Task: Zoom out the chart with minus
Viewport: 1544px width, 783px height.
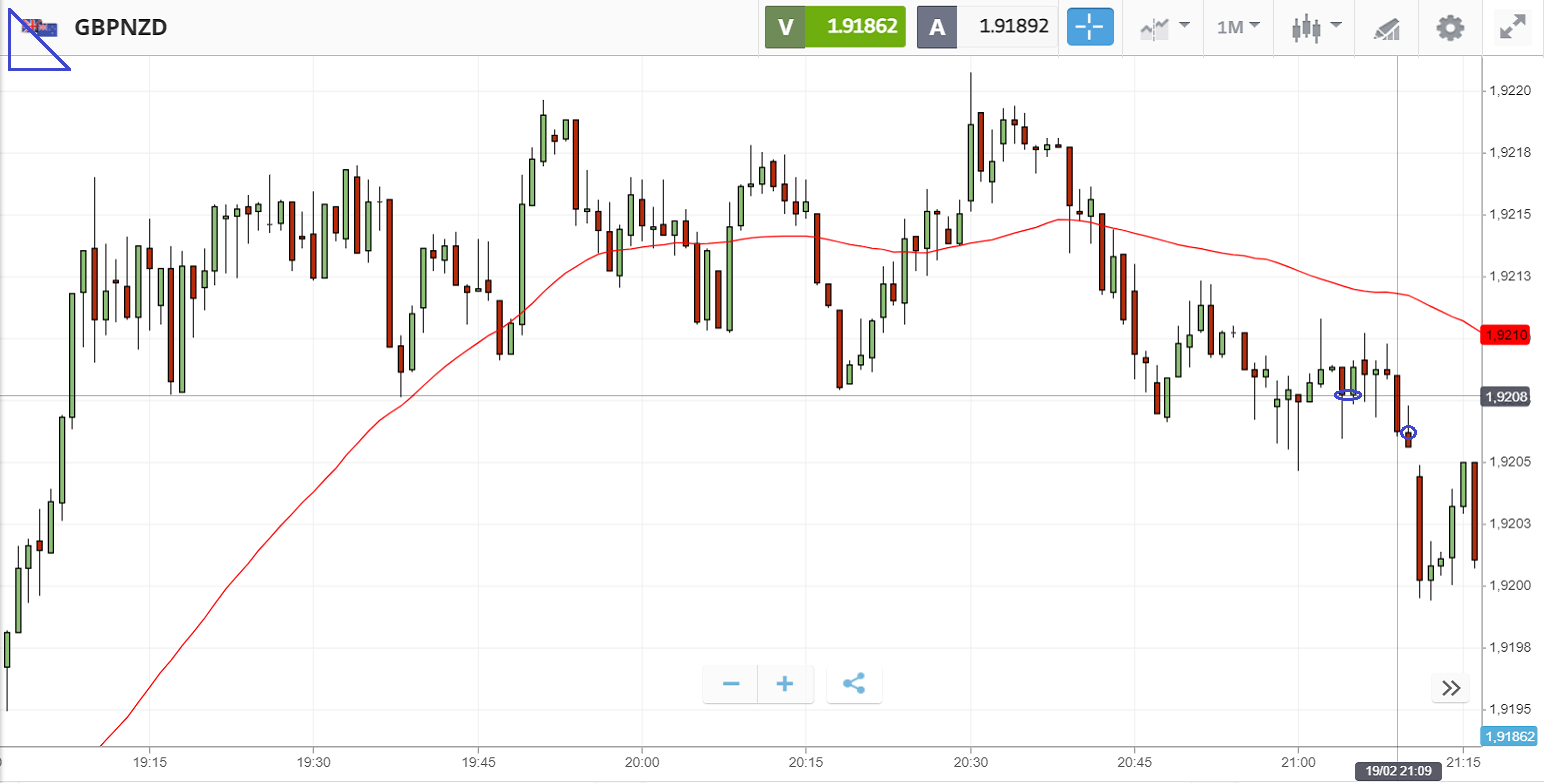Action: click(x=731, y=684)
